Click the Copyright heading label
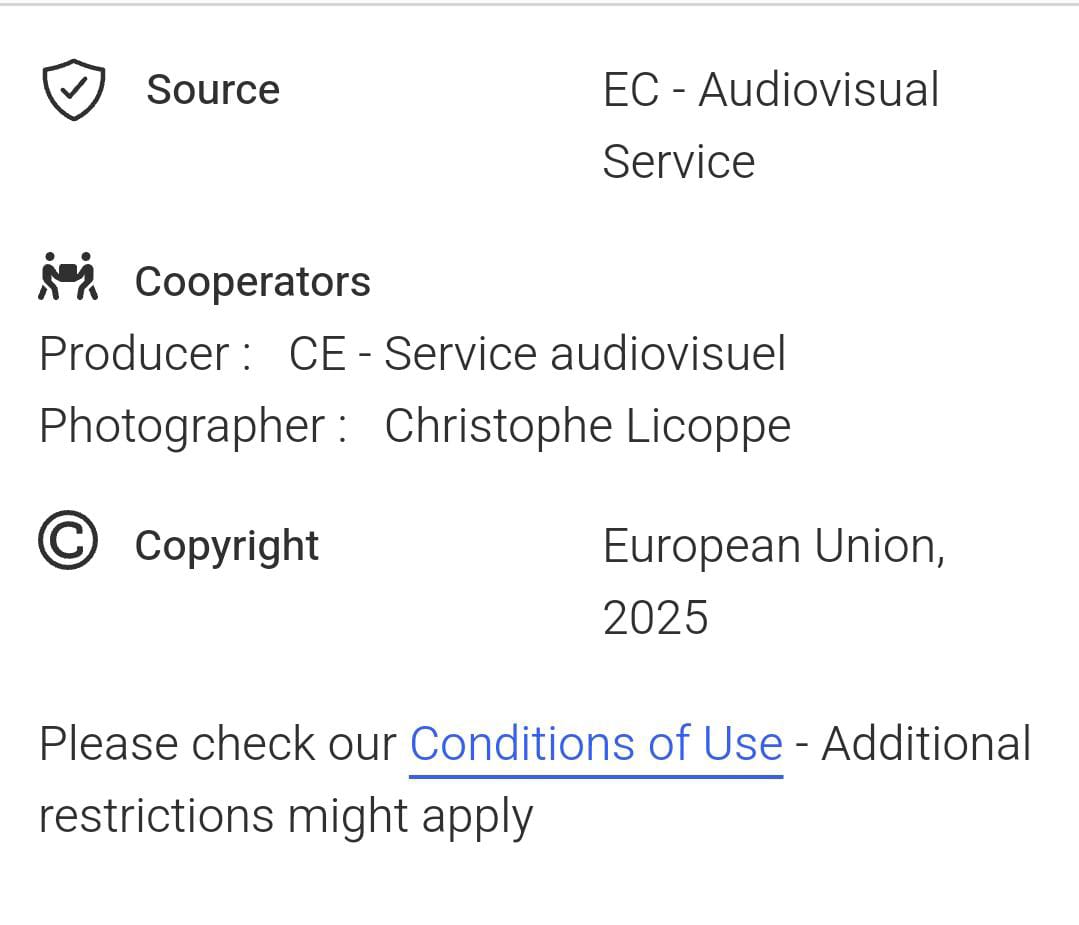Viewport: 1079px width, 925px height. (x=227, y=546)
